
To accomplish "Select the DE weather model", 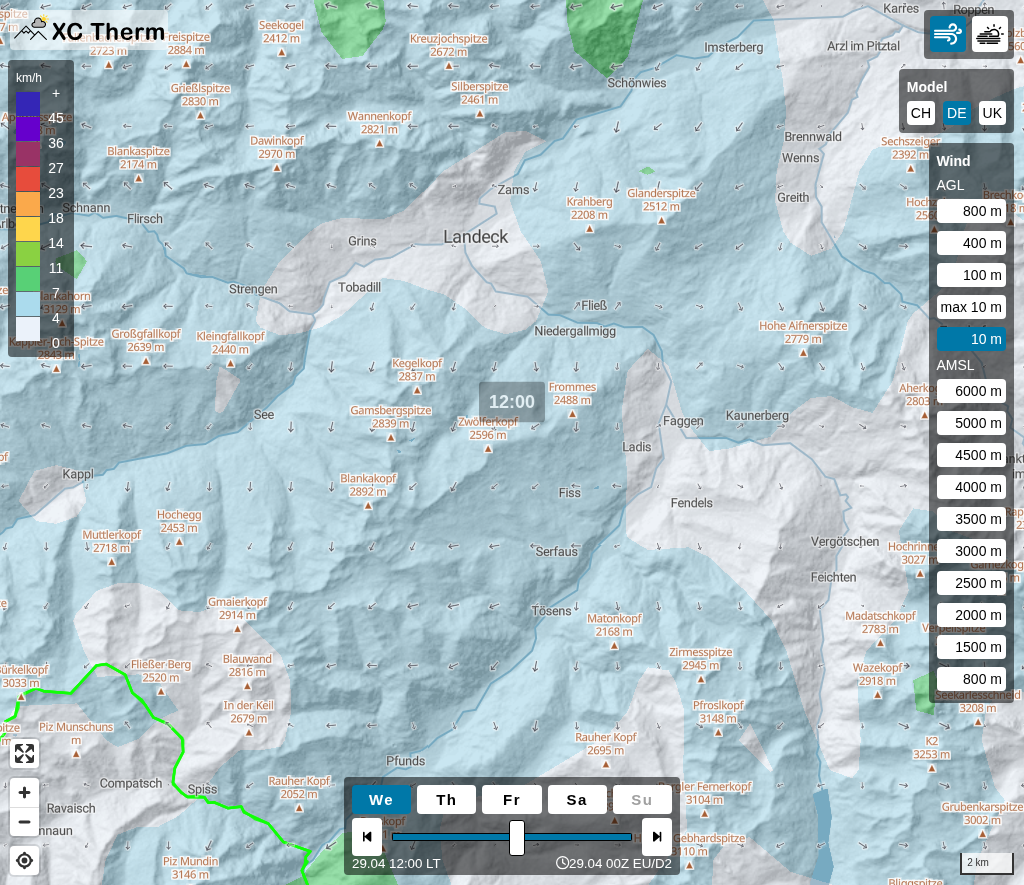I will [956, 113].
